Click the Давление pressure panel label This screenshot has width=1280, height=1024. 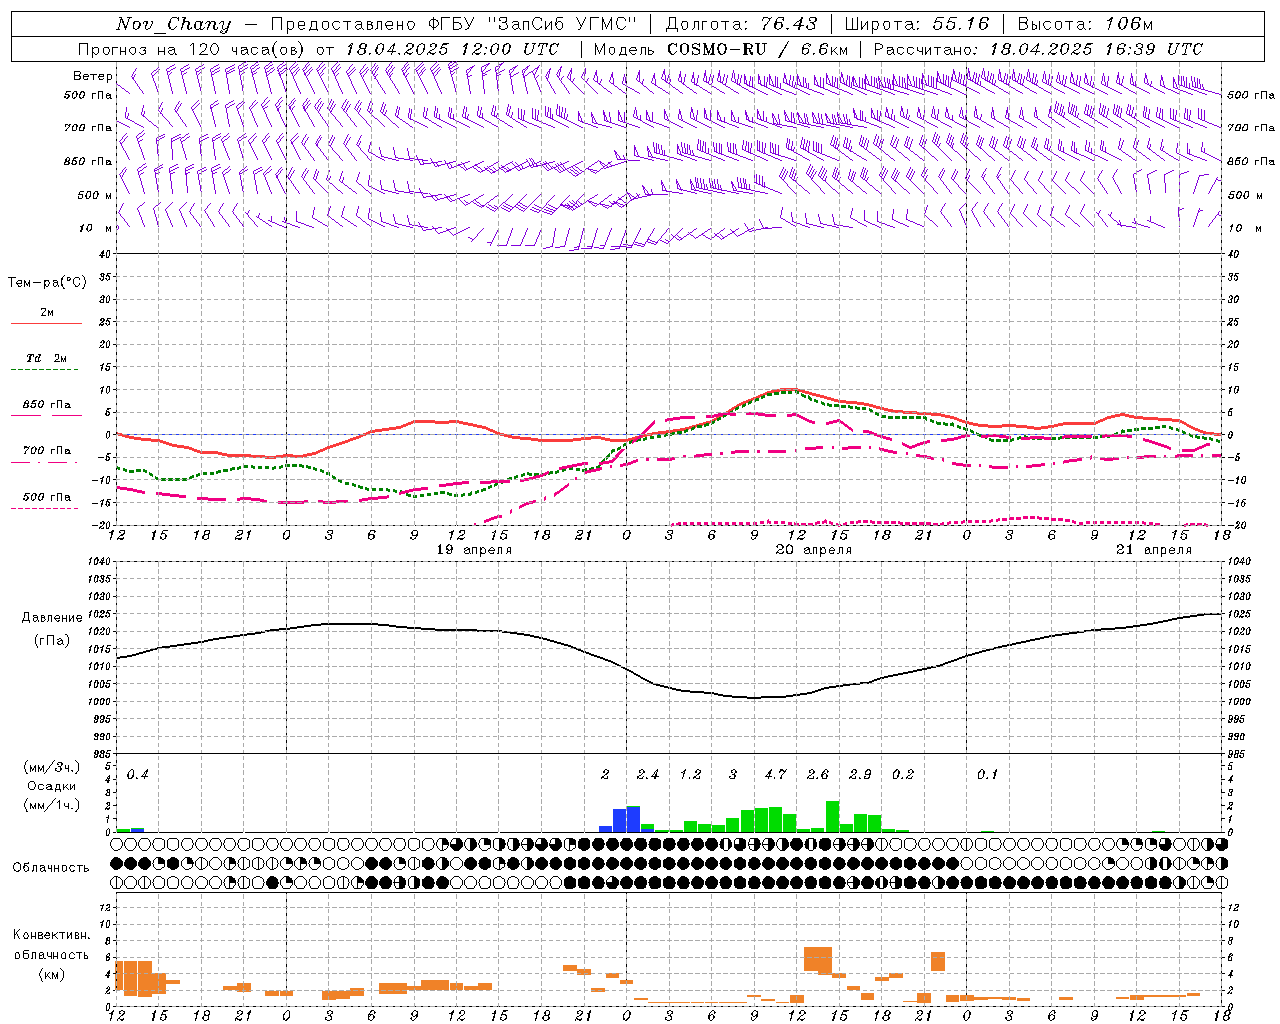pyautogui.click(x=52, y=618)
